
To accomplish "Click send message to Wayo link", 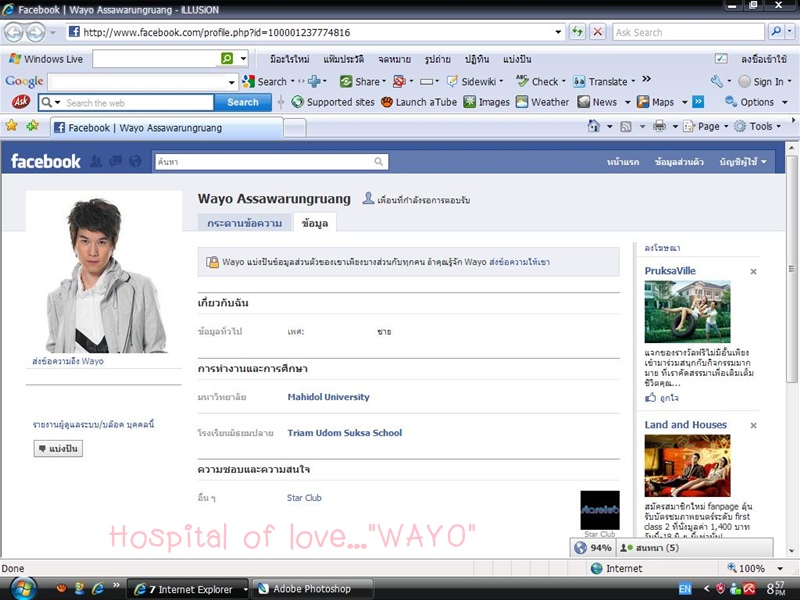I will click(68, 361).
